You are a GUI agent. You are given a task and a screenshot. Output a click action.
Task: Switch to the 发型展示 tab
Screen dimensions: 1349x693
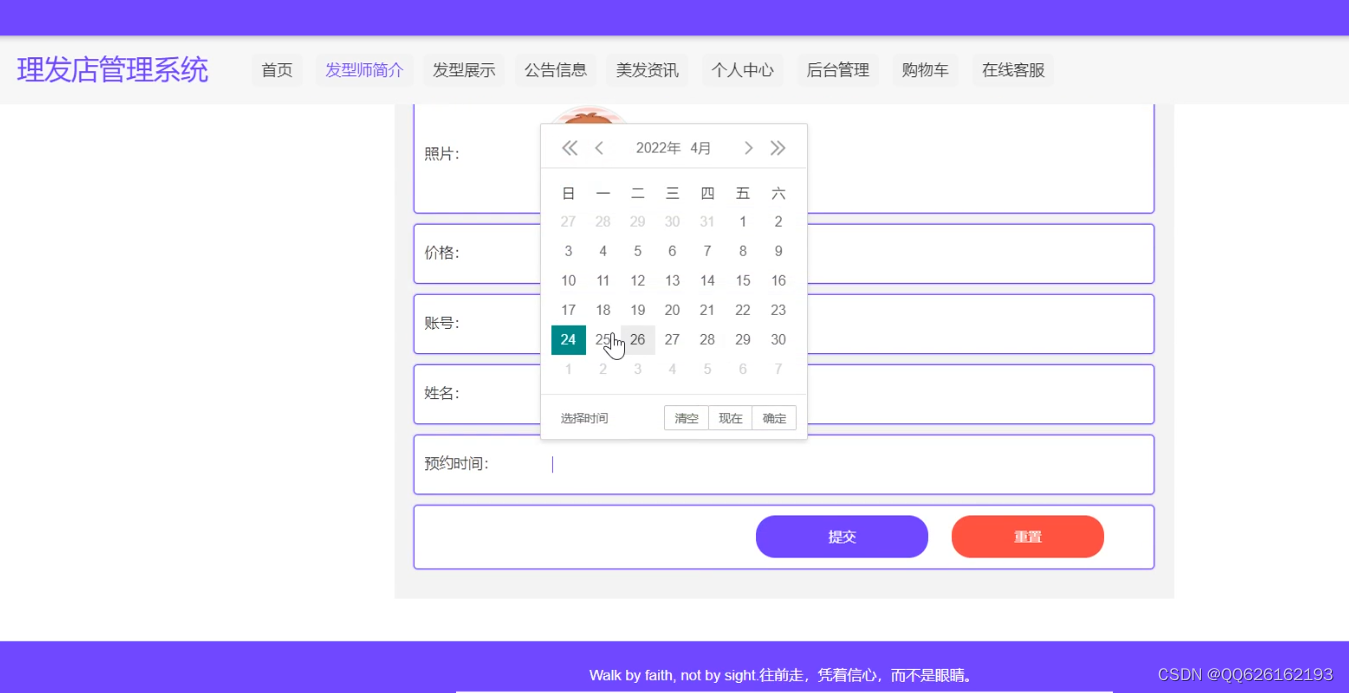click(x=463, y=70)
